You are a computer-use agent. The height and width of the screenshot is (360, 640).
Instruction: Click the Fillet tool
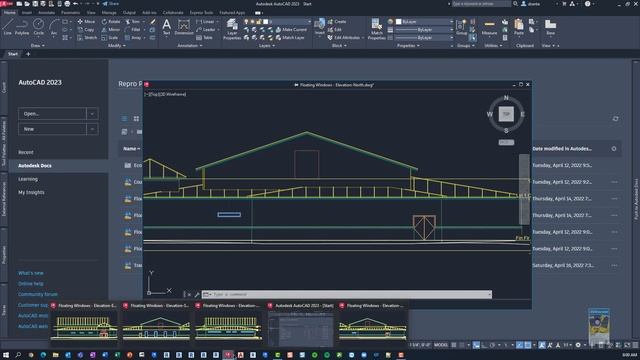[x=133, y=30]
